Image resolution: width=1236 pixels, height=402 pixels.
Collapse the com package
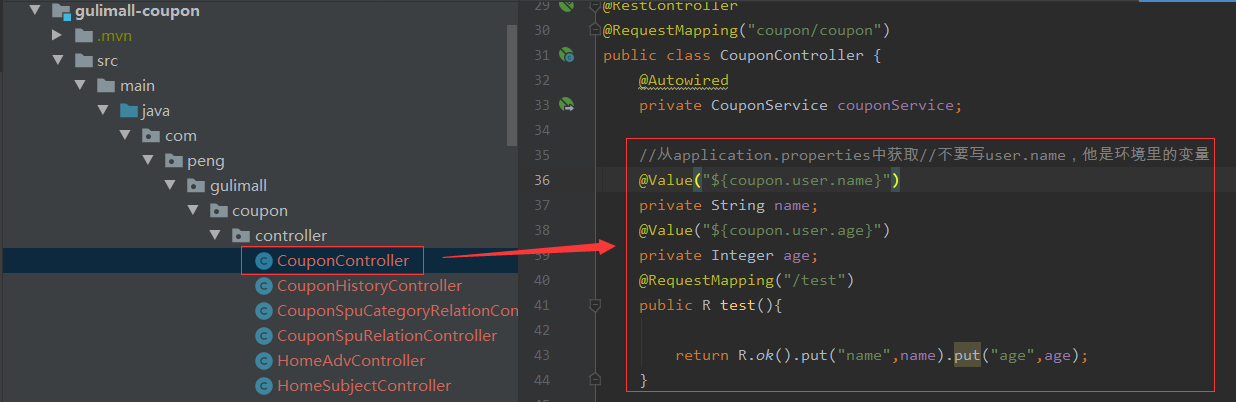tap(126, 136)
